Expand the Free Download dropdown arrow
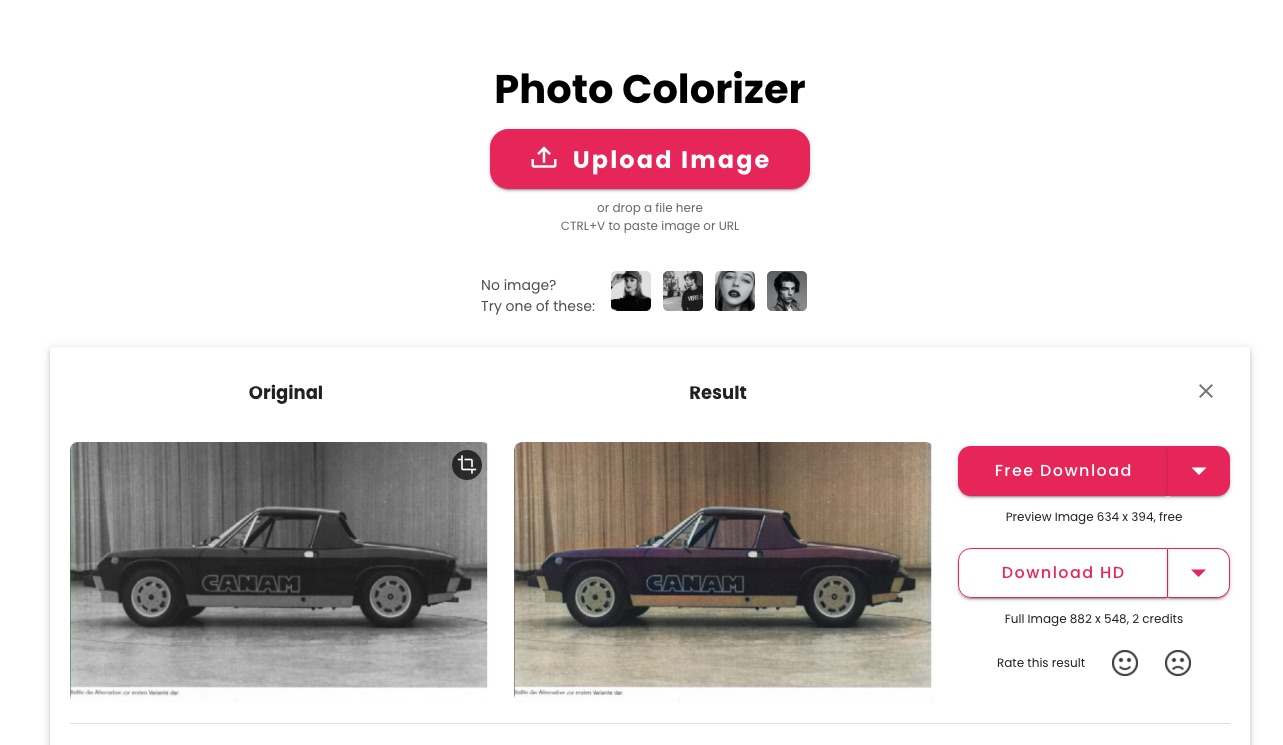The image size is (1283, 745). point(1198,471)
